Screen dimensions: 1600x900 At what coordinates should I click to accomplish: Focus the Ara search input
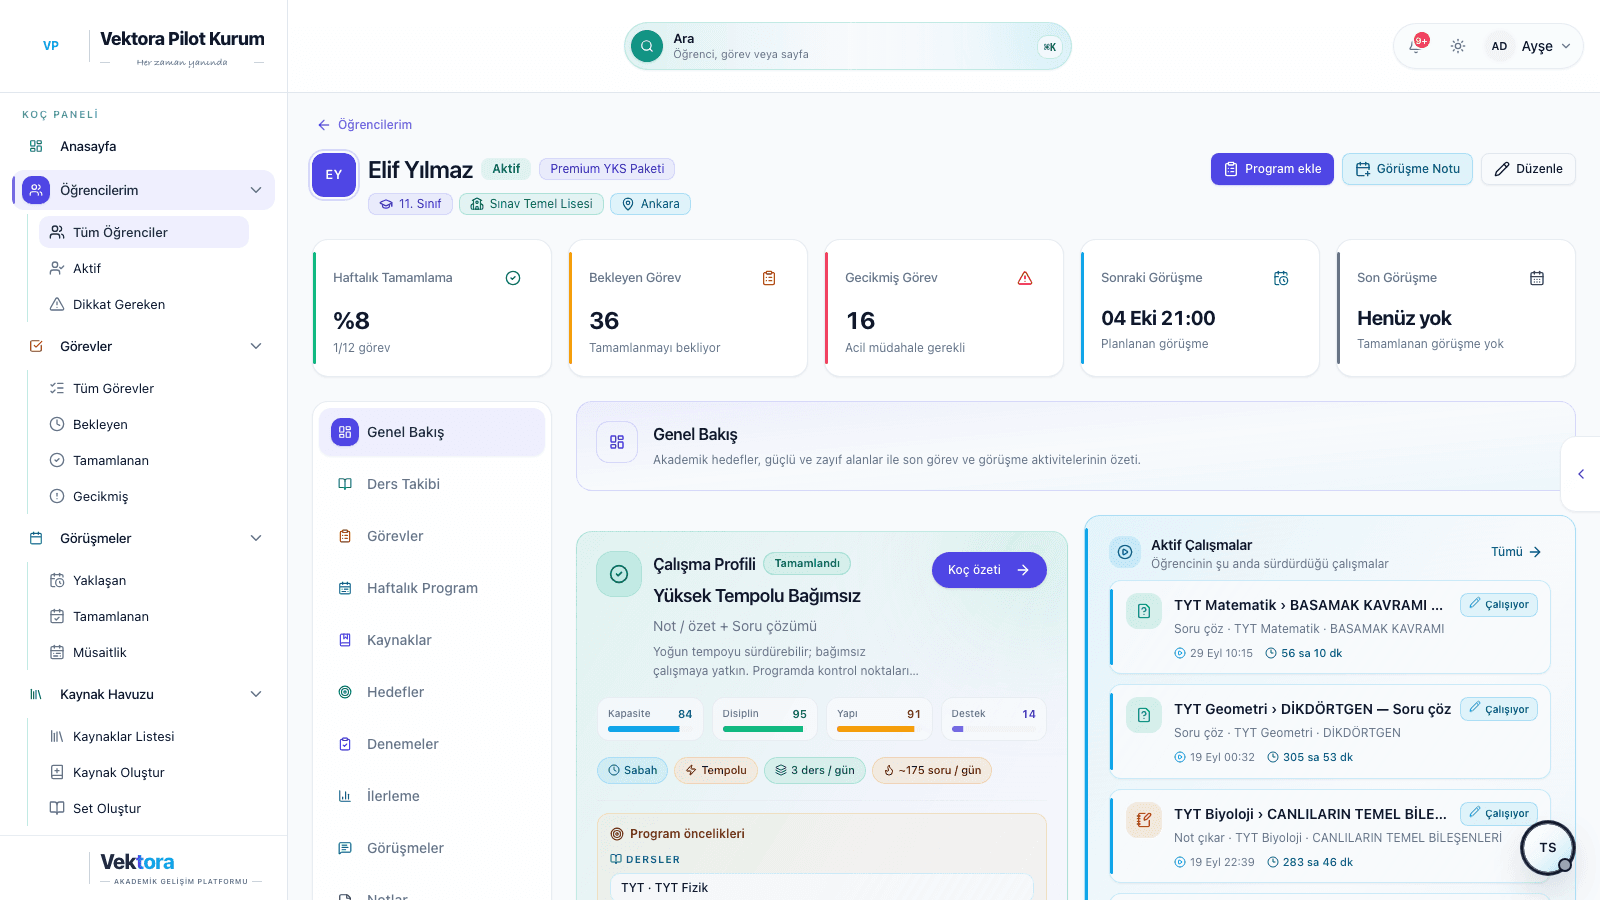click(848, 46)
